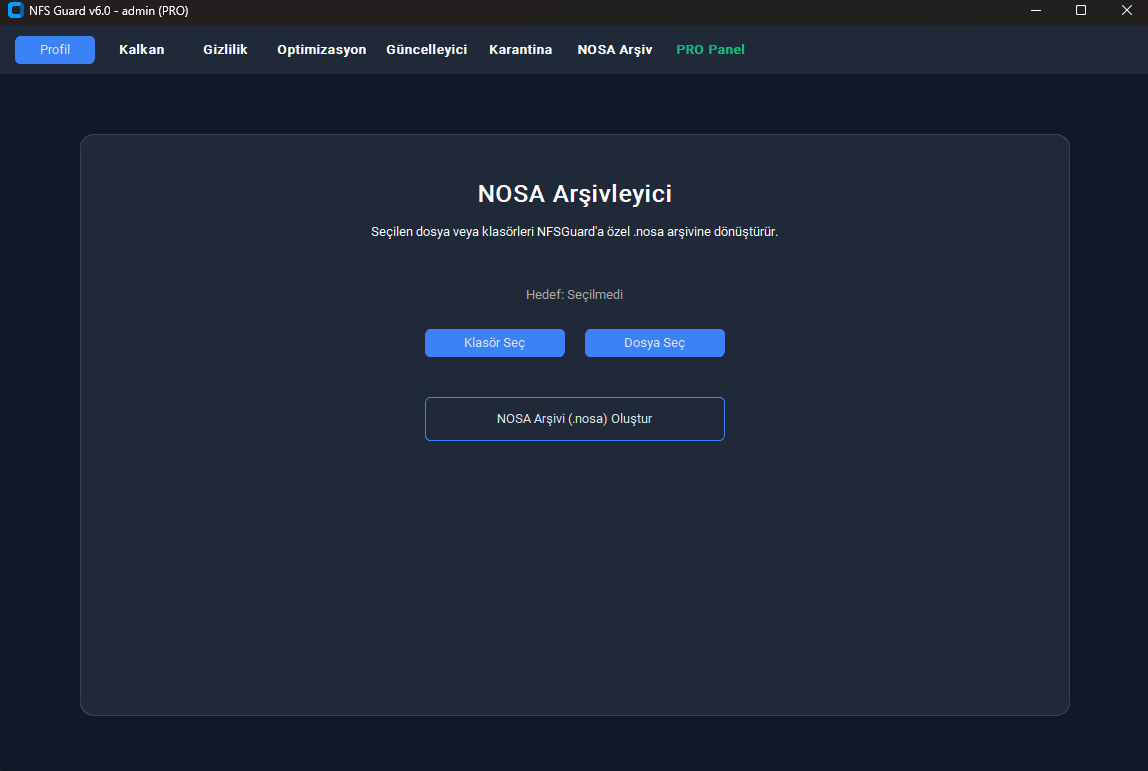Click the NFS Guard app icon
Viewport: 1148px width, 771px height.
[x=15, y=11]
